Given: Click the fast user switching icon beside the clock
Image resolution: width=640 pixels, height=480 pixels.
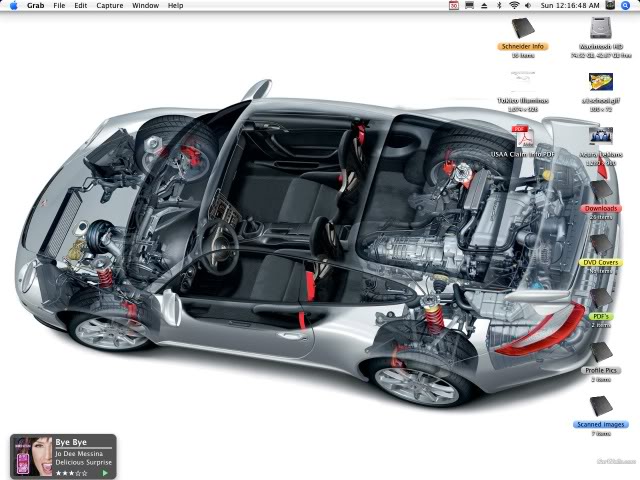Looking at the screenshot, I should pyautogui.click(x=610, y=5).
